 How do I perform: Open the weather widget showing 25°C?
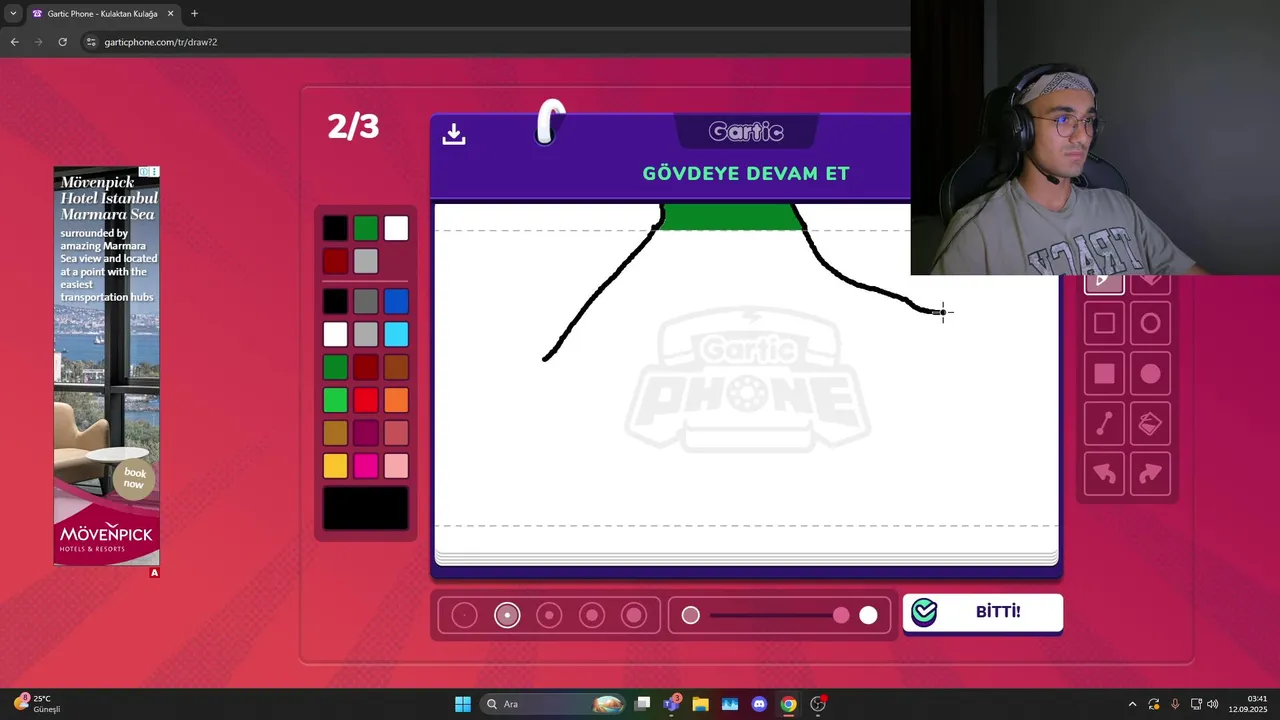[38, 704]
